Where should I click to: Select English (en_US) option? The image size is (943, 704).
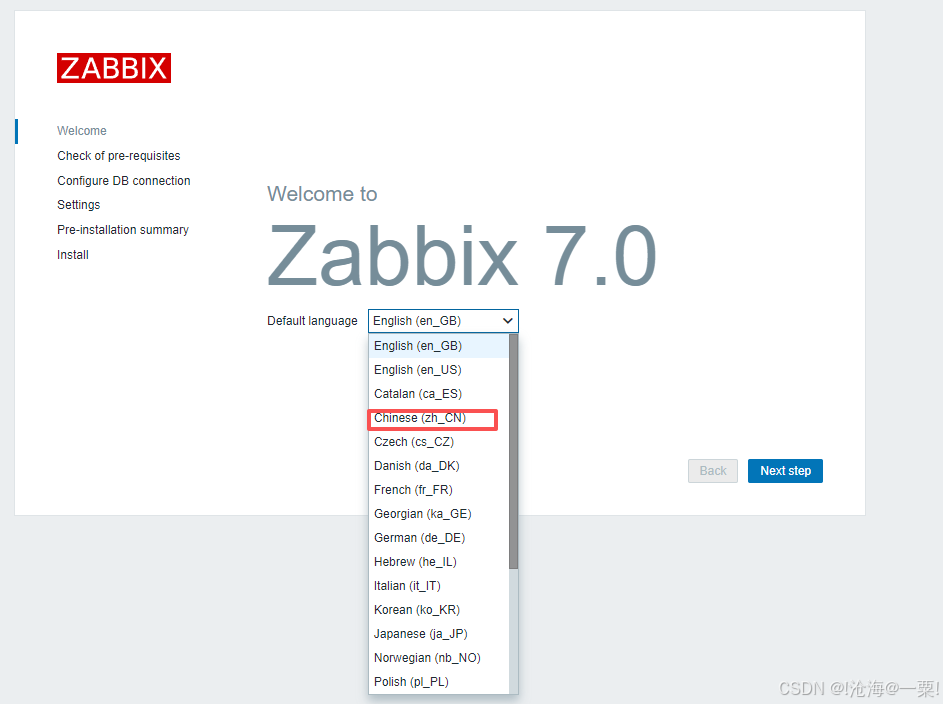(x=439, y=370)
